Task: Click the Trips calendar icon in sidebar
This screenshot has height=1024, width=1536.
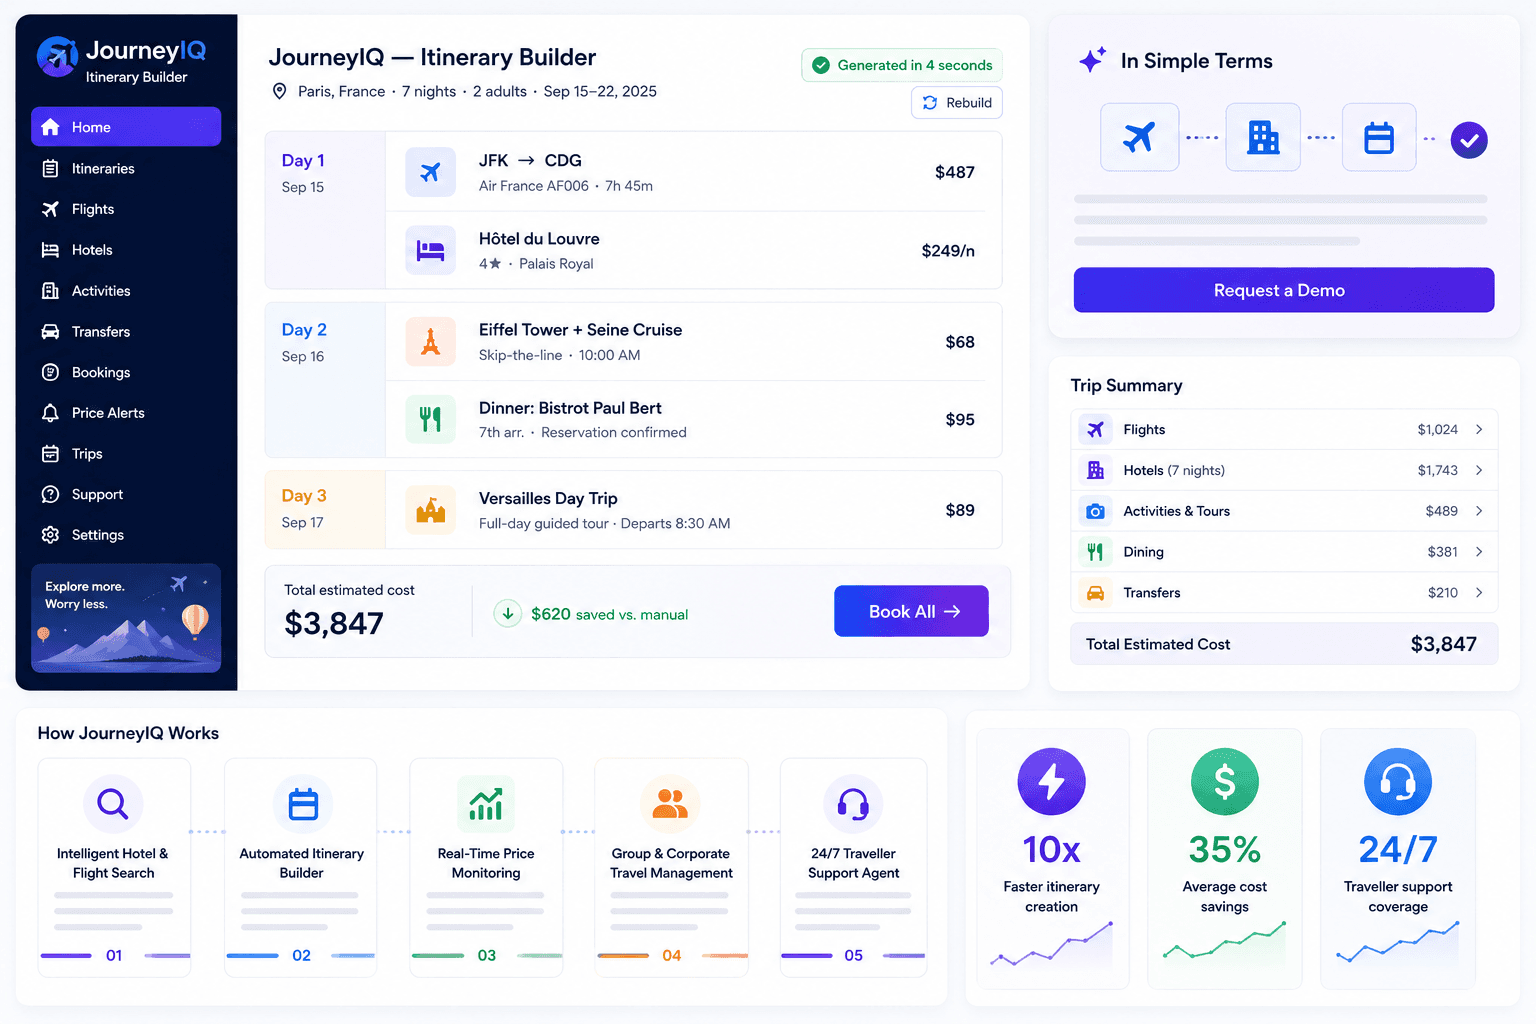Action: click(50, 454)
